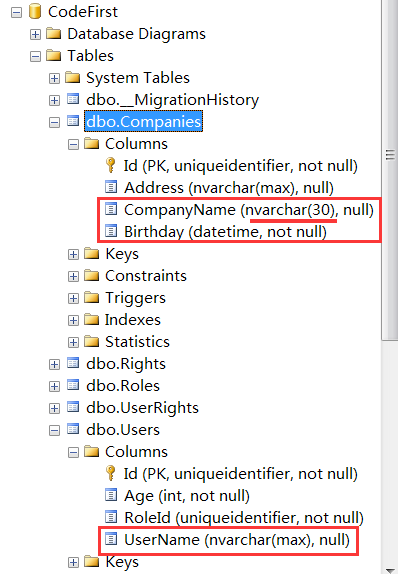
Task: Click the Age column icon
Action: pyautogui.click(x=111, y=495)
